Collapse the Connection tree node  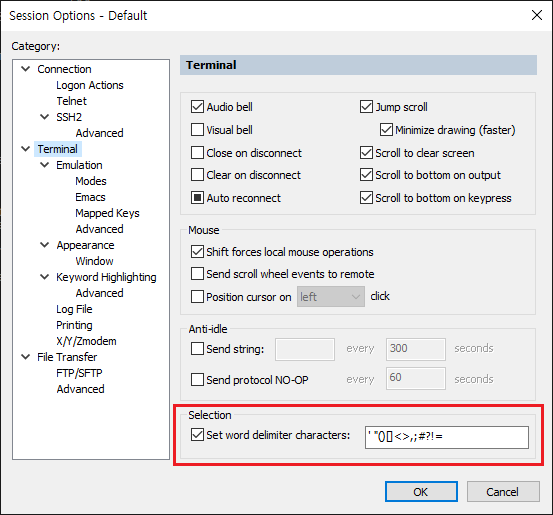(x=25, y=69)
